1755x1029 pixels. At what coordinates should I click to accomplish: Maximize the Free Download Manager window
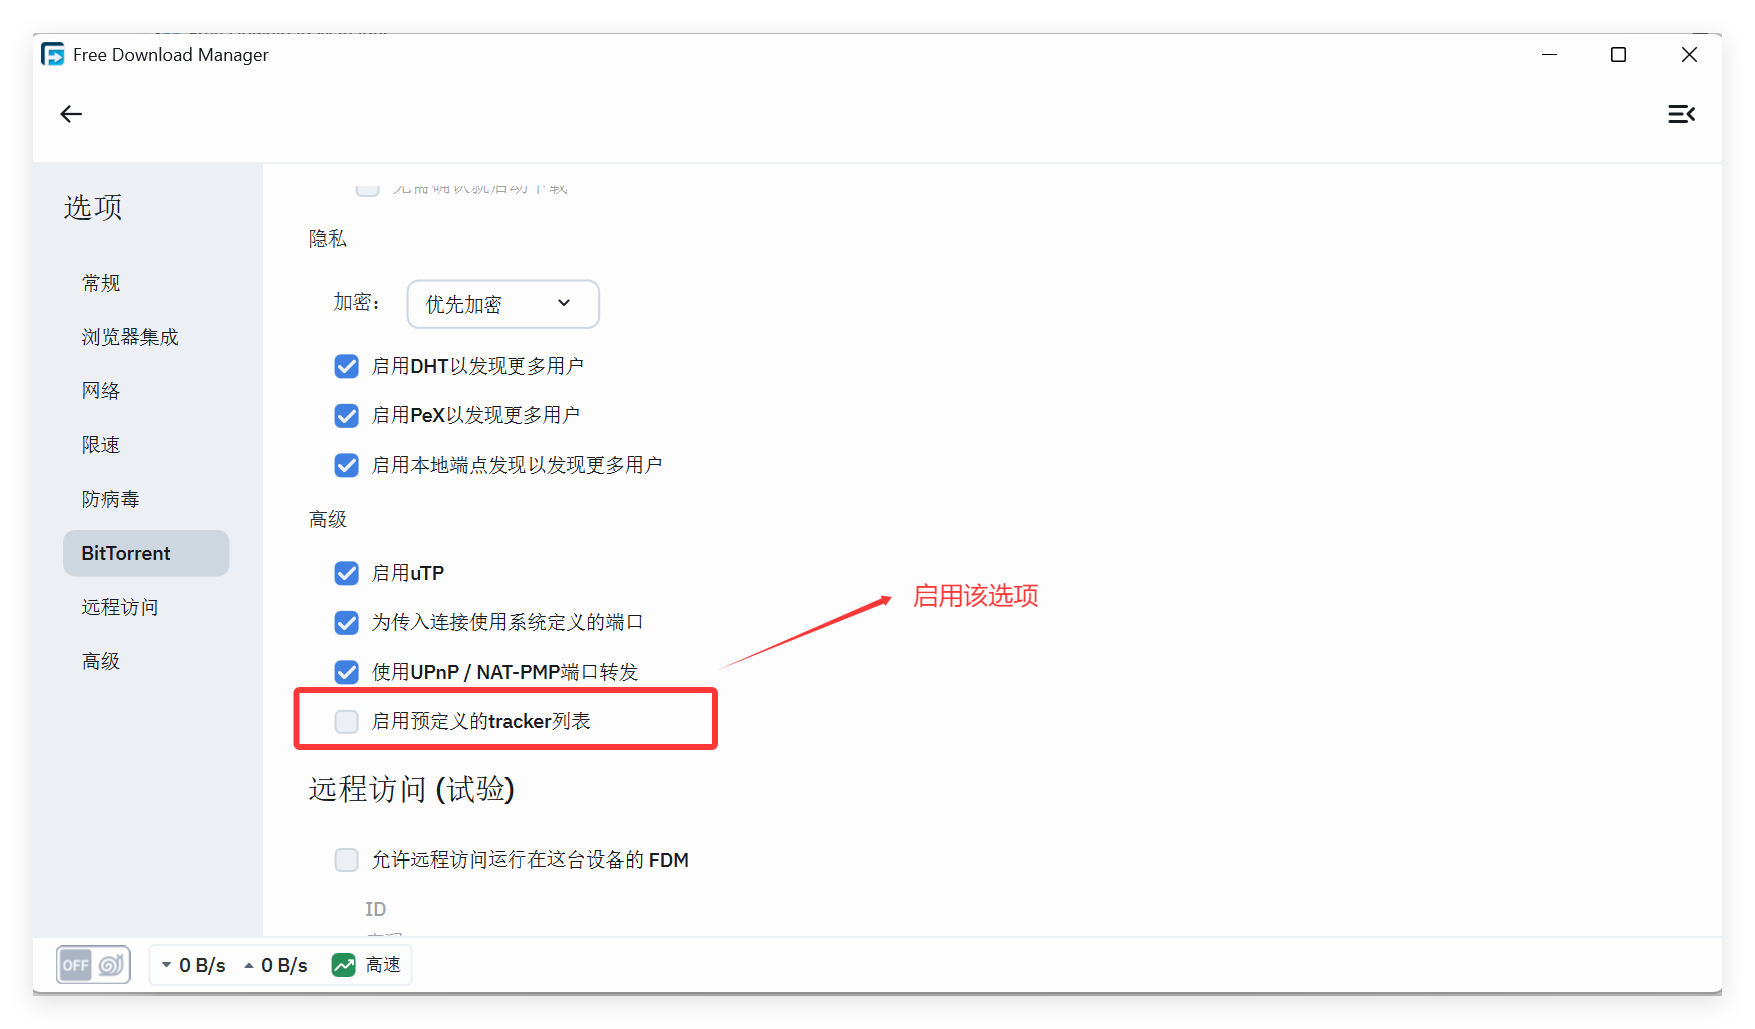[1618, 55]
